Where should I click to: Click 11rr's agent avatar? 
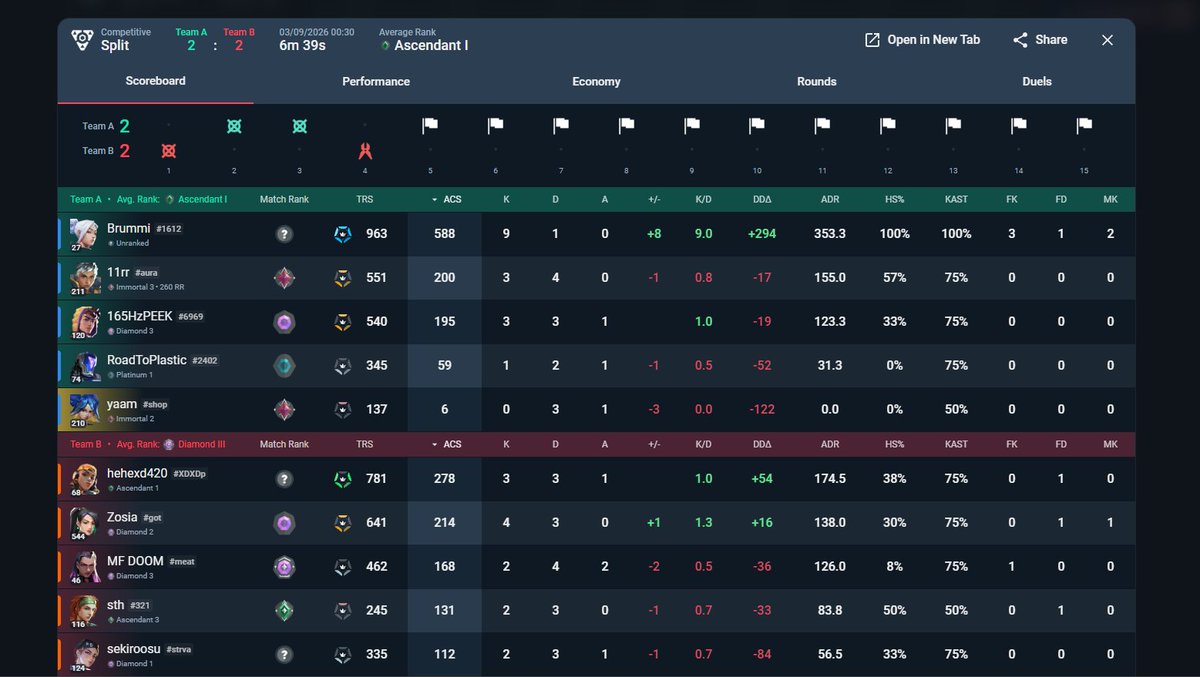coord(84,278)
